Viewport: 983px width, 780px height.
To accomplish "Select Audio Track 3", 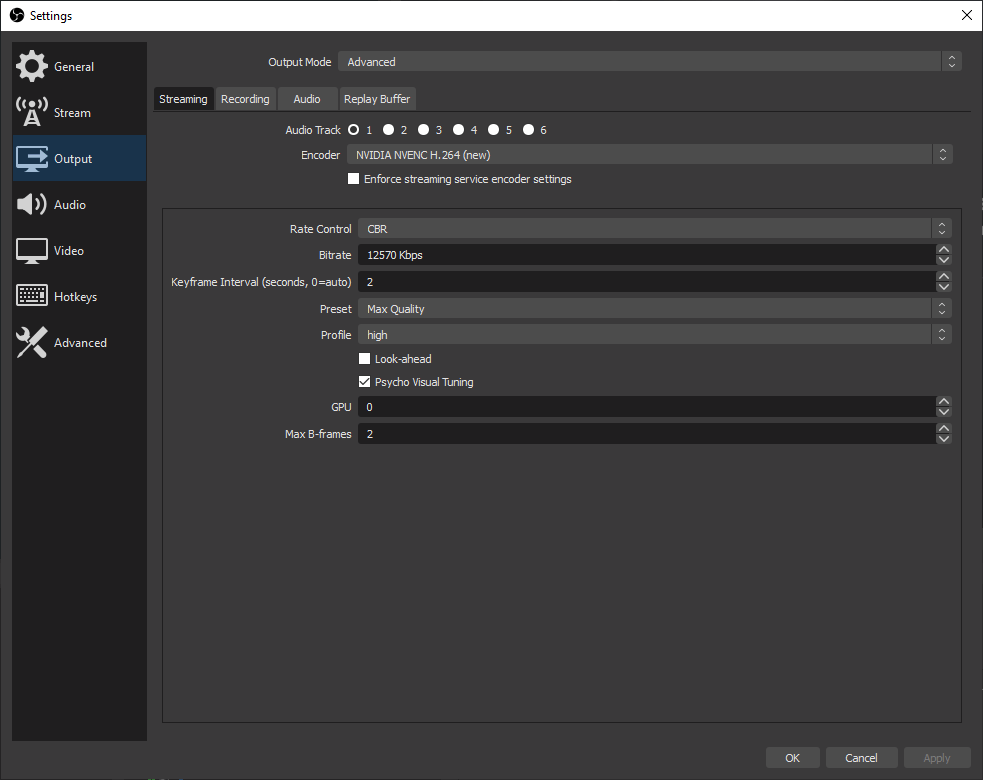I will [424, 129].
